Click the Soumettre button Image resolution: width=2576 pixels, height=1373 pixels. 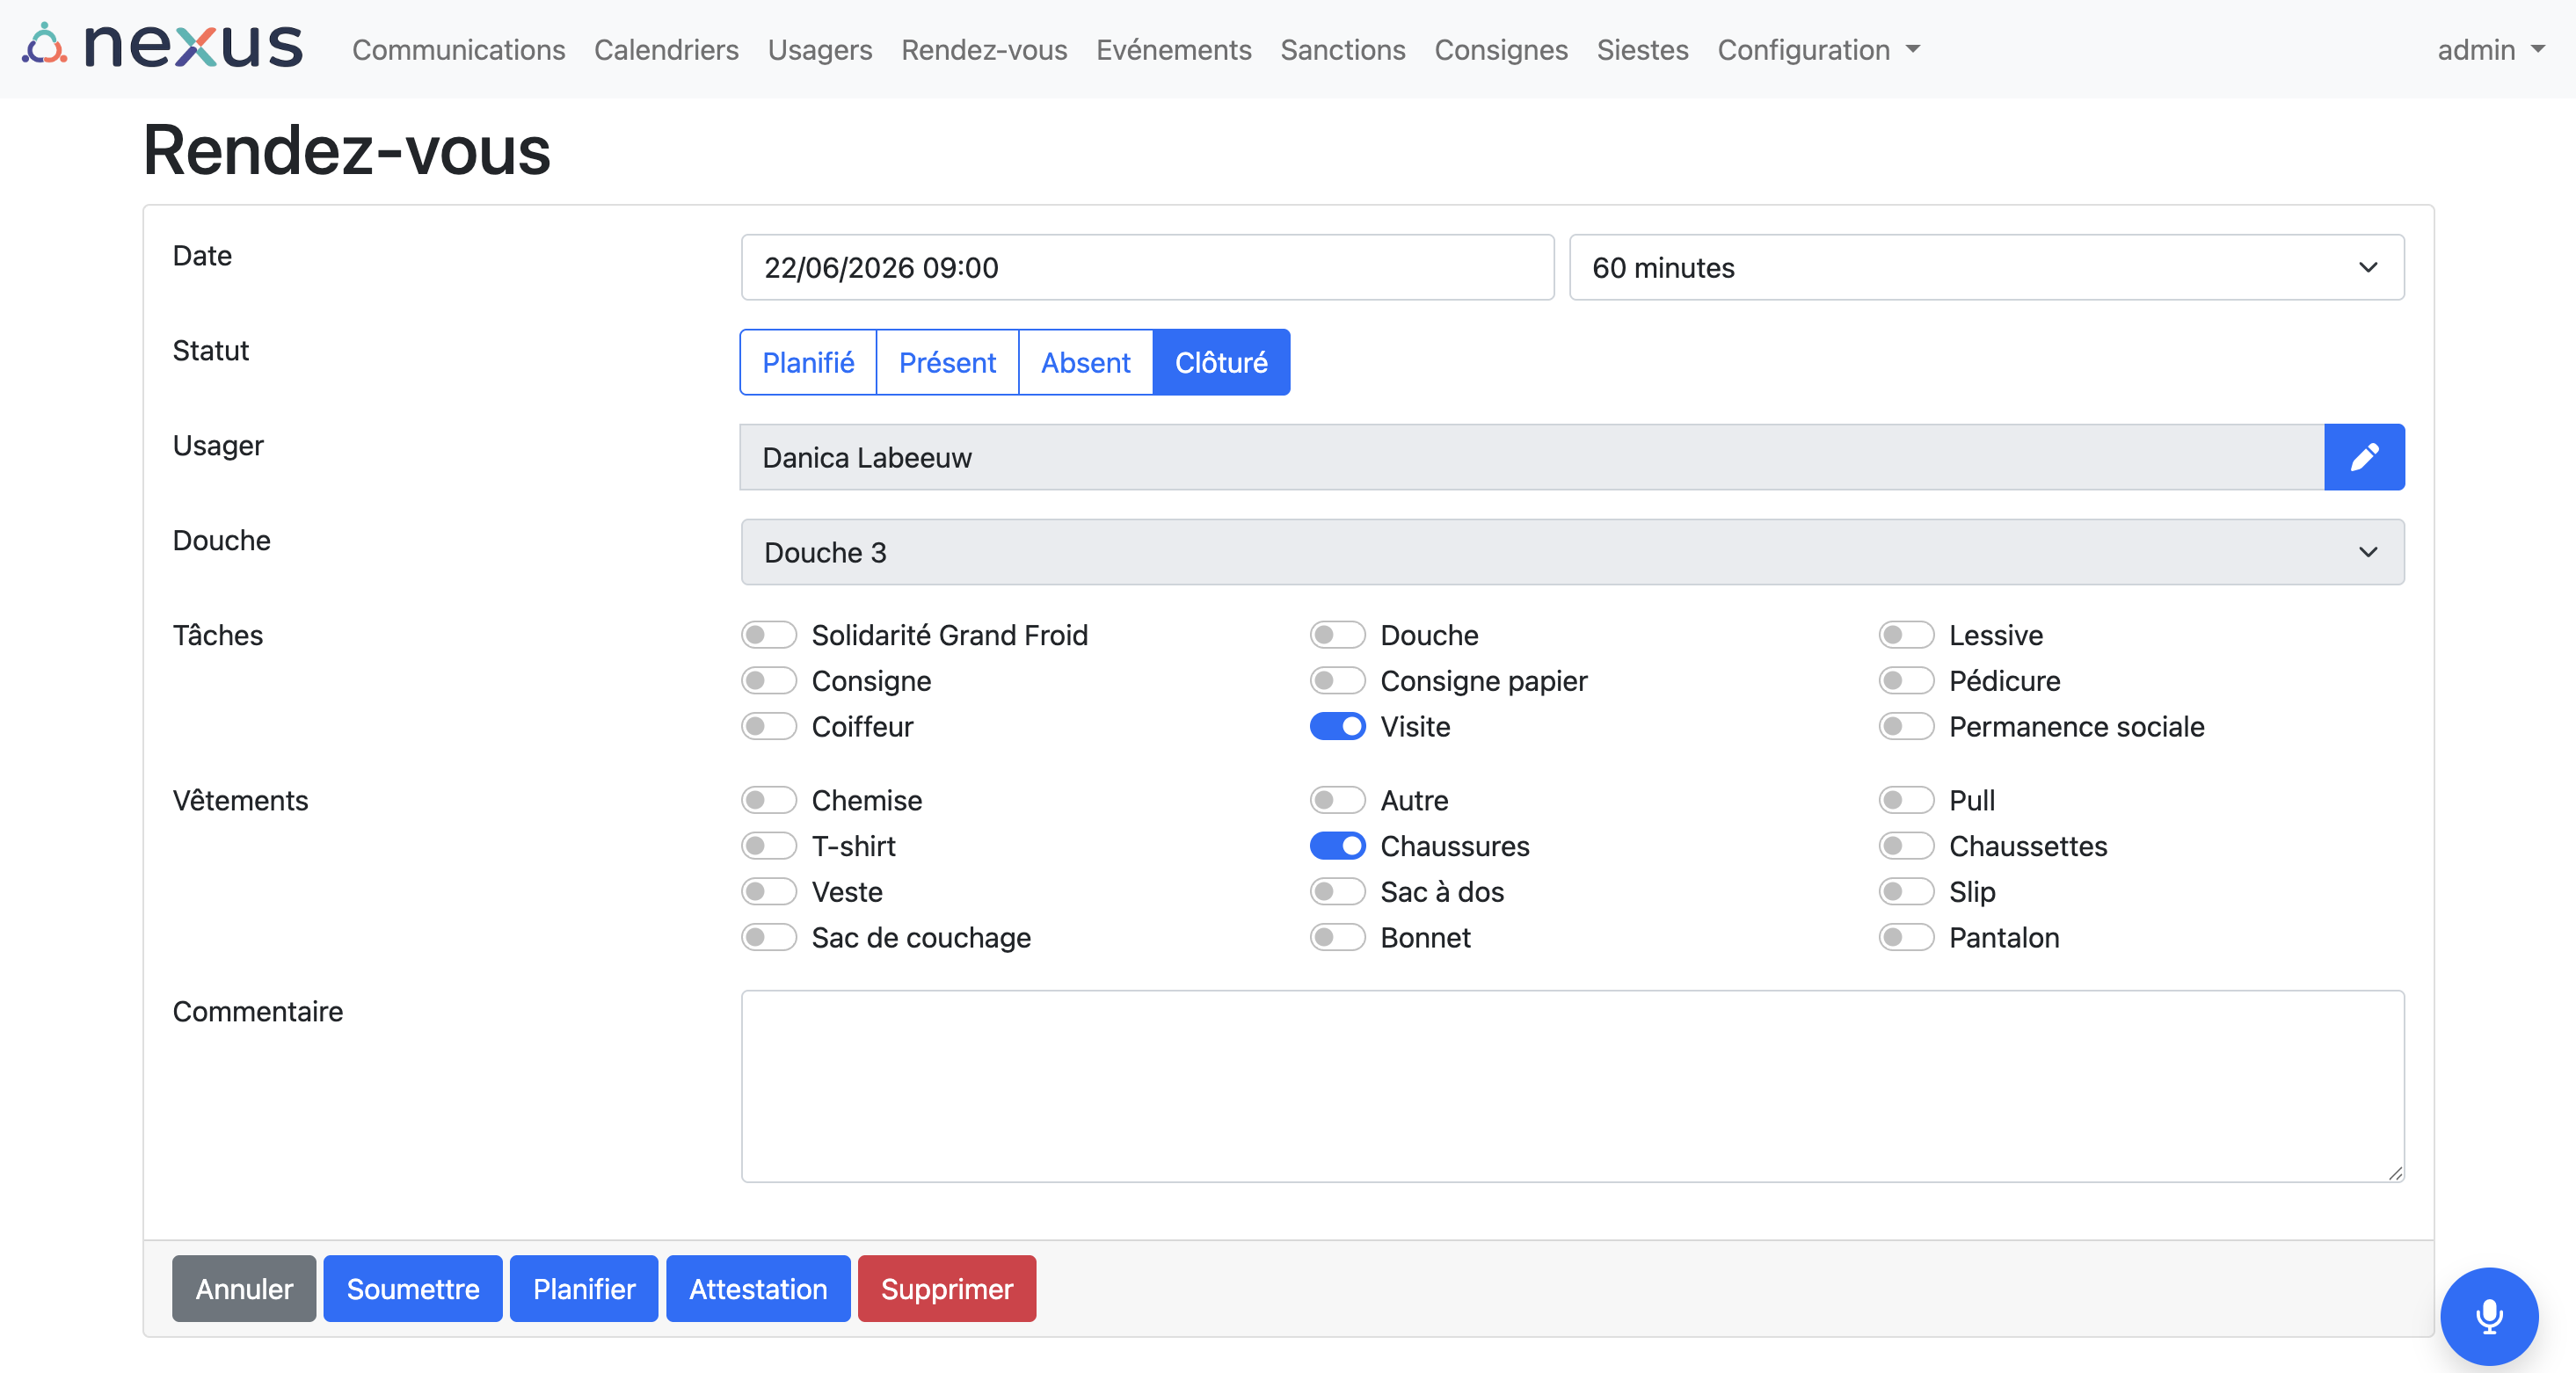412,1288
